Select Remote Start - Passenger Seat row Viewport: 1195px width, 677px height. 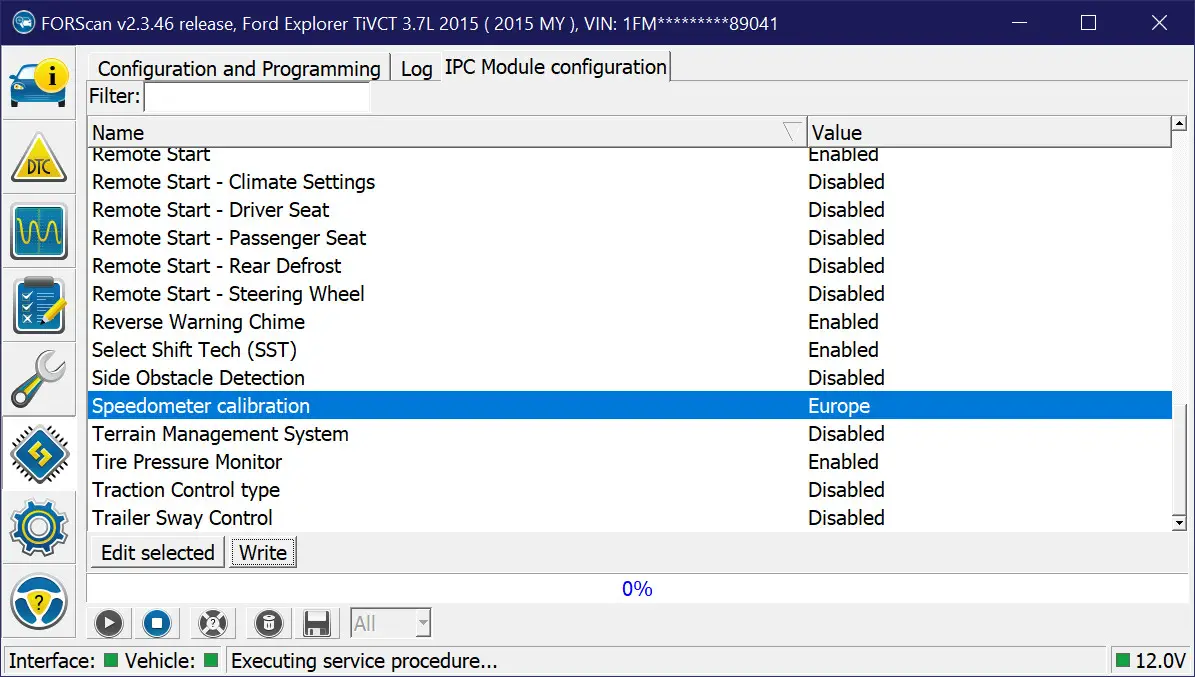pos(630,238)
